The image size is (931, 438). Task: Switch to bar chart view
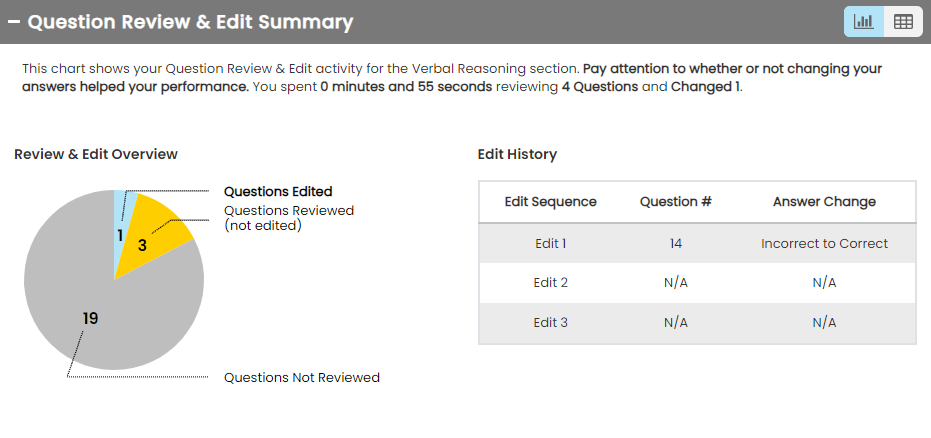pyautogui.click(x=863, y=22)
